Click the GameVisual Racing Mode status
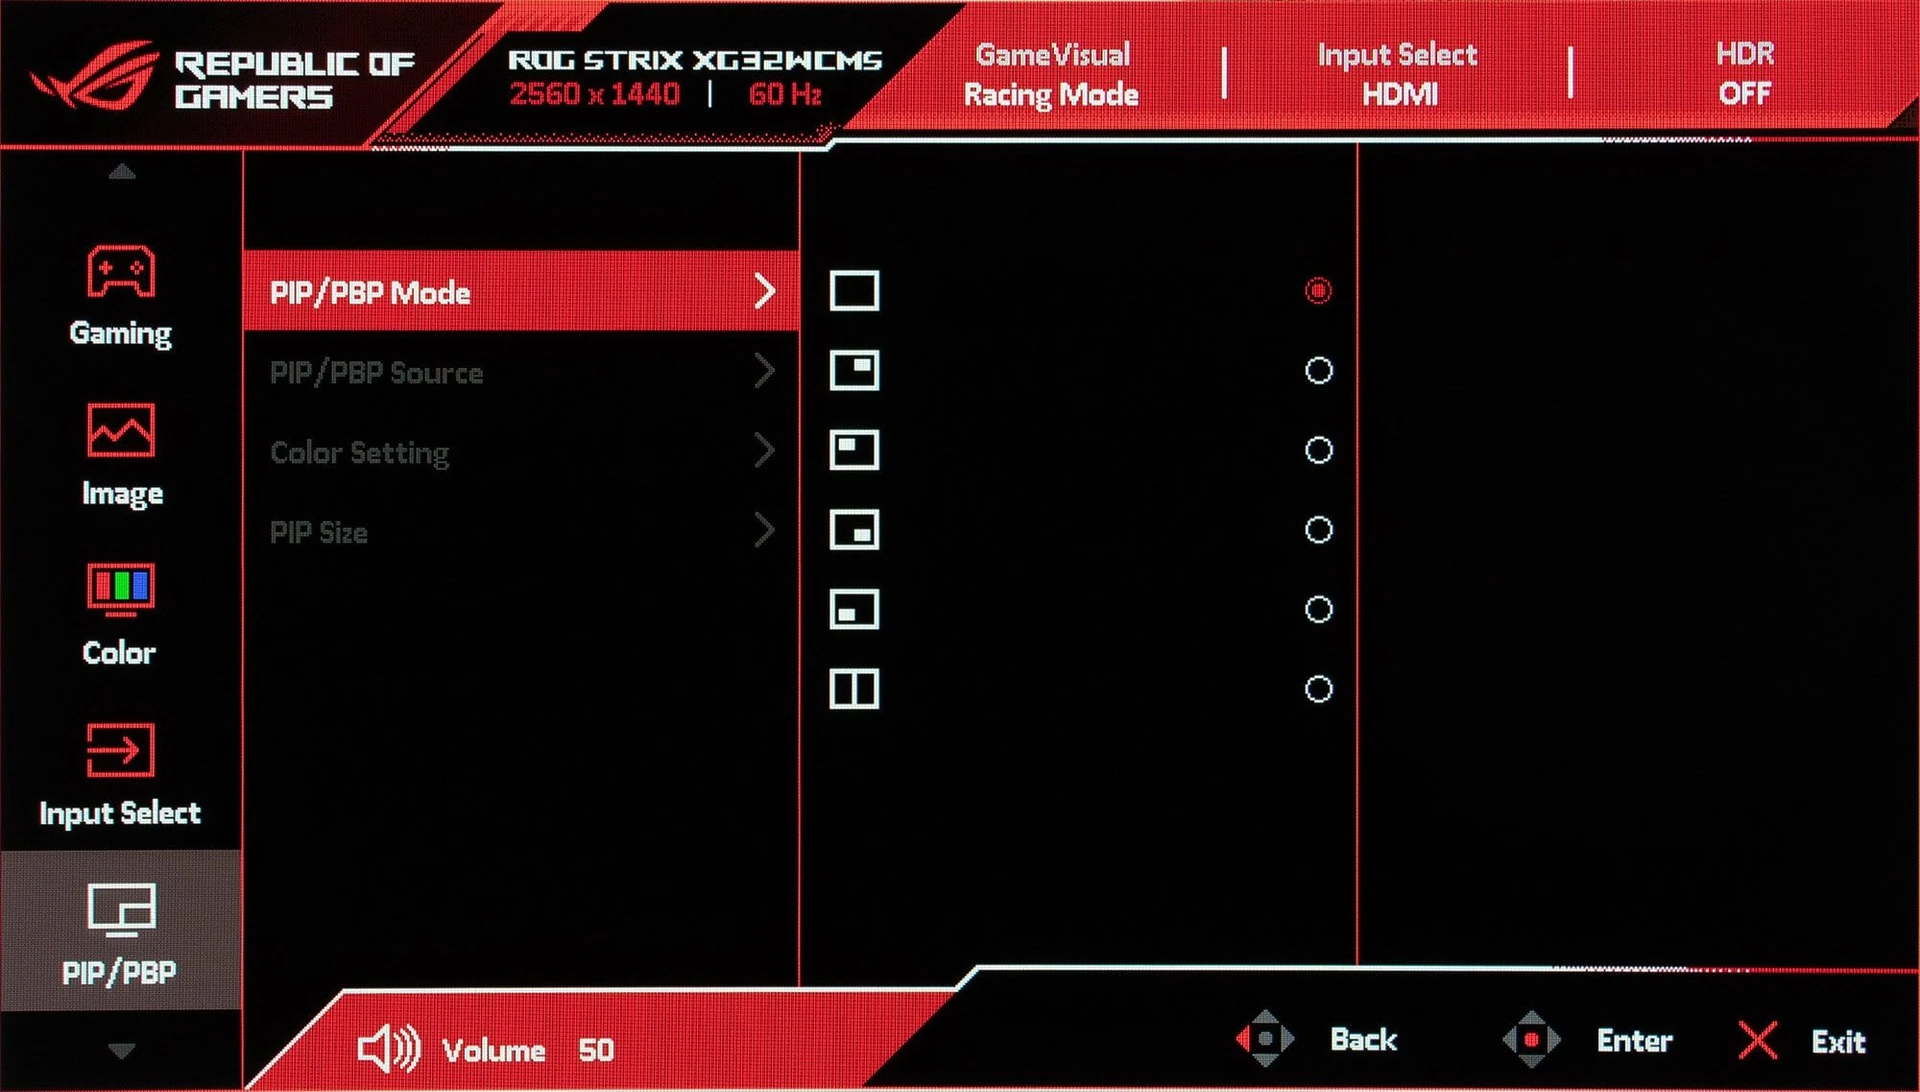Image resolution: width=1920 pixels, height=1092 pixels. tap(1051, 74)
